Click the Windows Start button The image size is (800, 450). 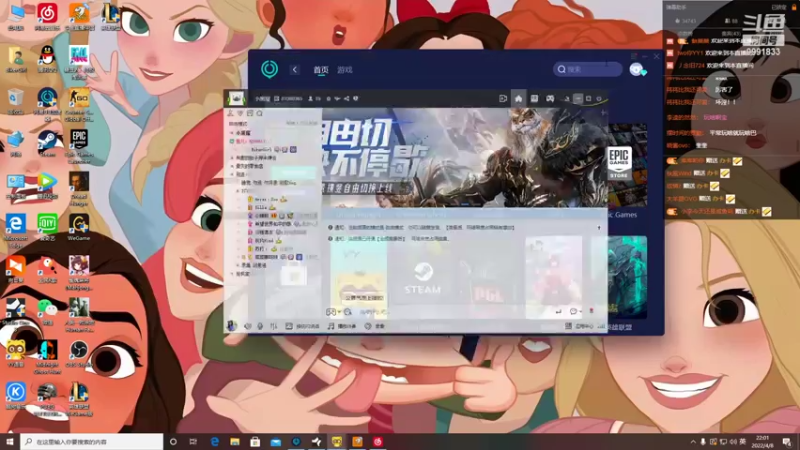point(10,441)
